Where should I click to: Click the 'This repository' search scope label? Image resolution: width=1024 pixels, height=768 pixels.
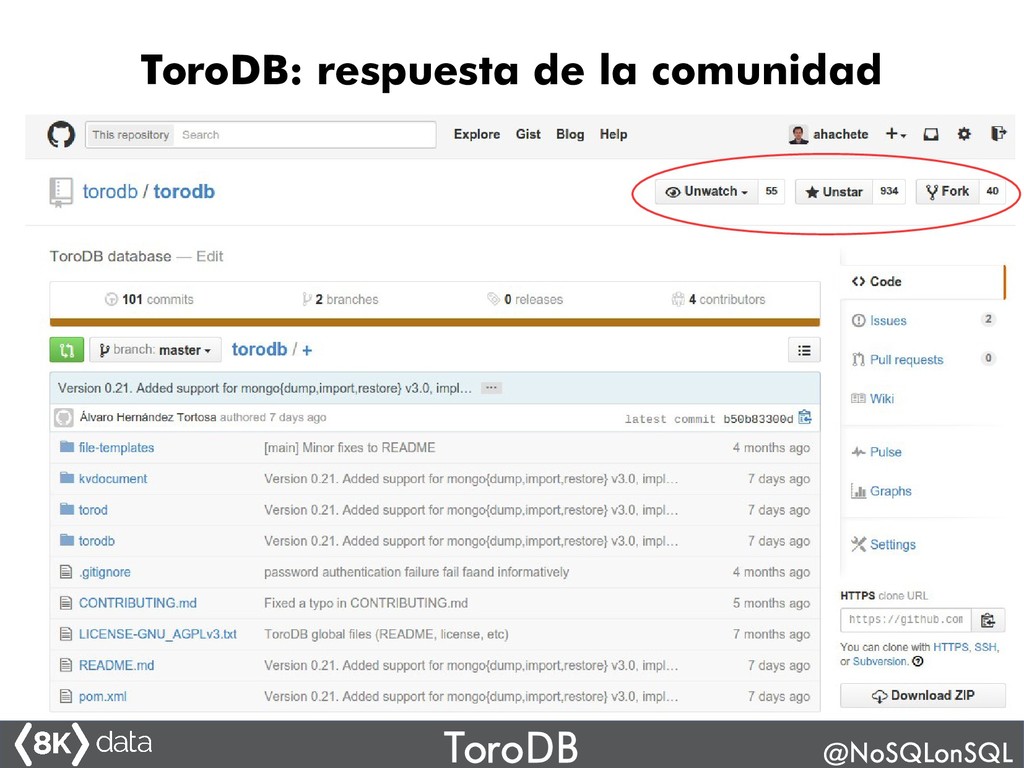point(131,135)
